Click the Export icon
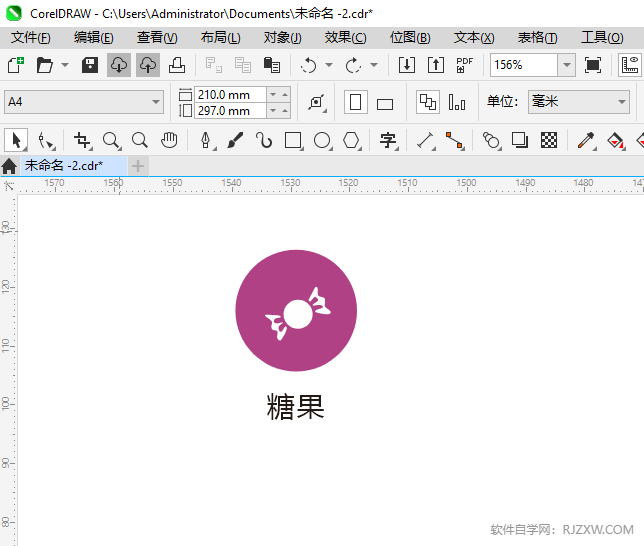644x546 pixels. (x=436, y=65)
